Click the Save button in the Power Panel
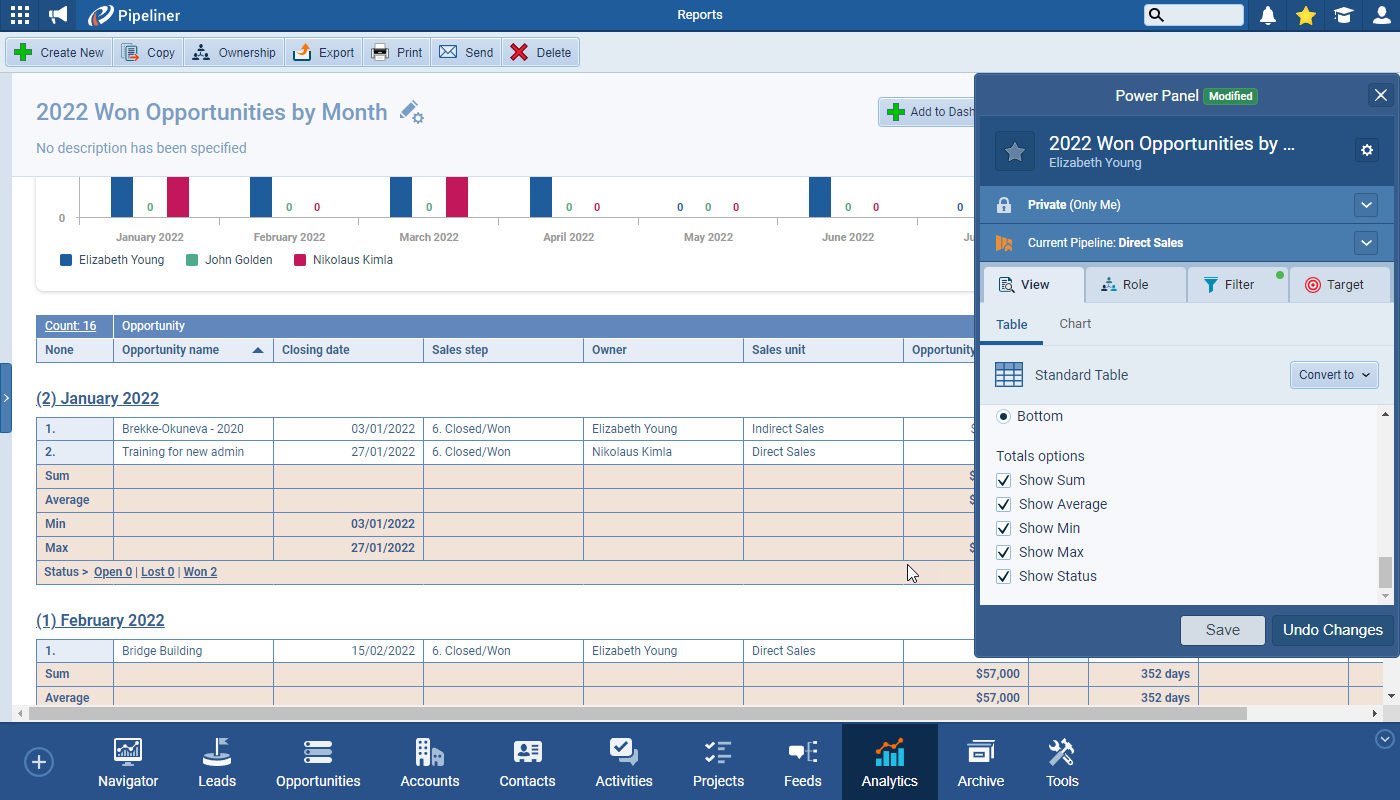This screenshot has width=1400, height=800. pos(1222,630)
